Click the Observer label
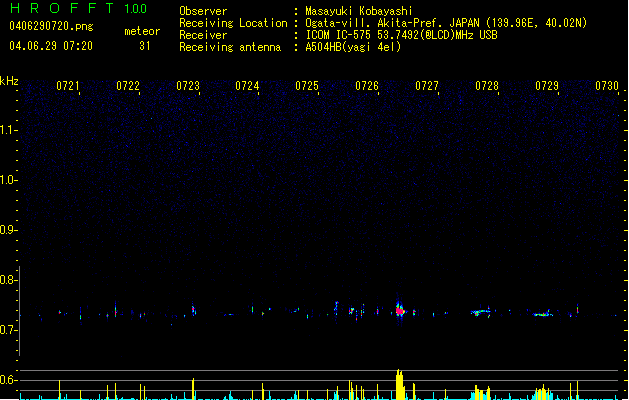Image resolution: width=629 pixels, height=400 pixels. [203, 11]
